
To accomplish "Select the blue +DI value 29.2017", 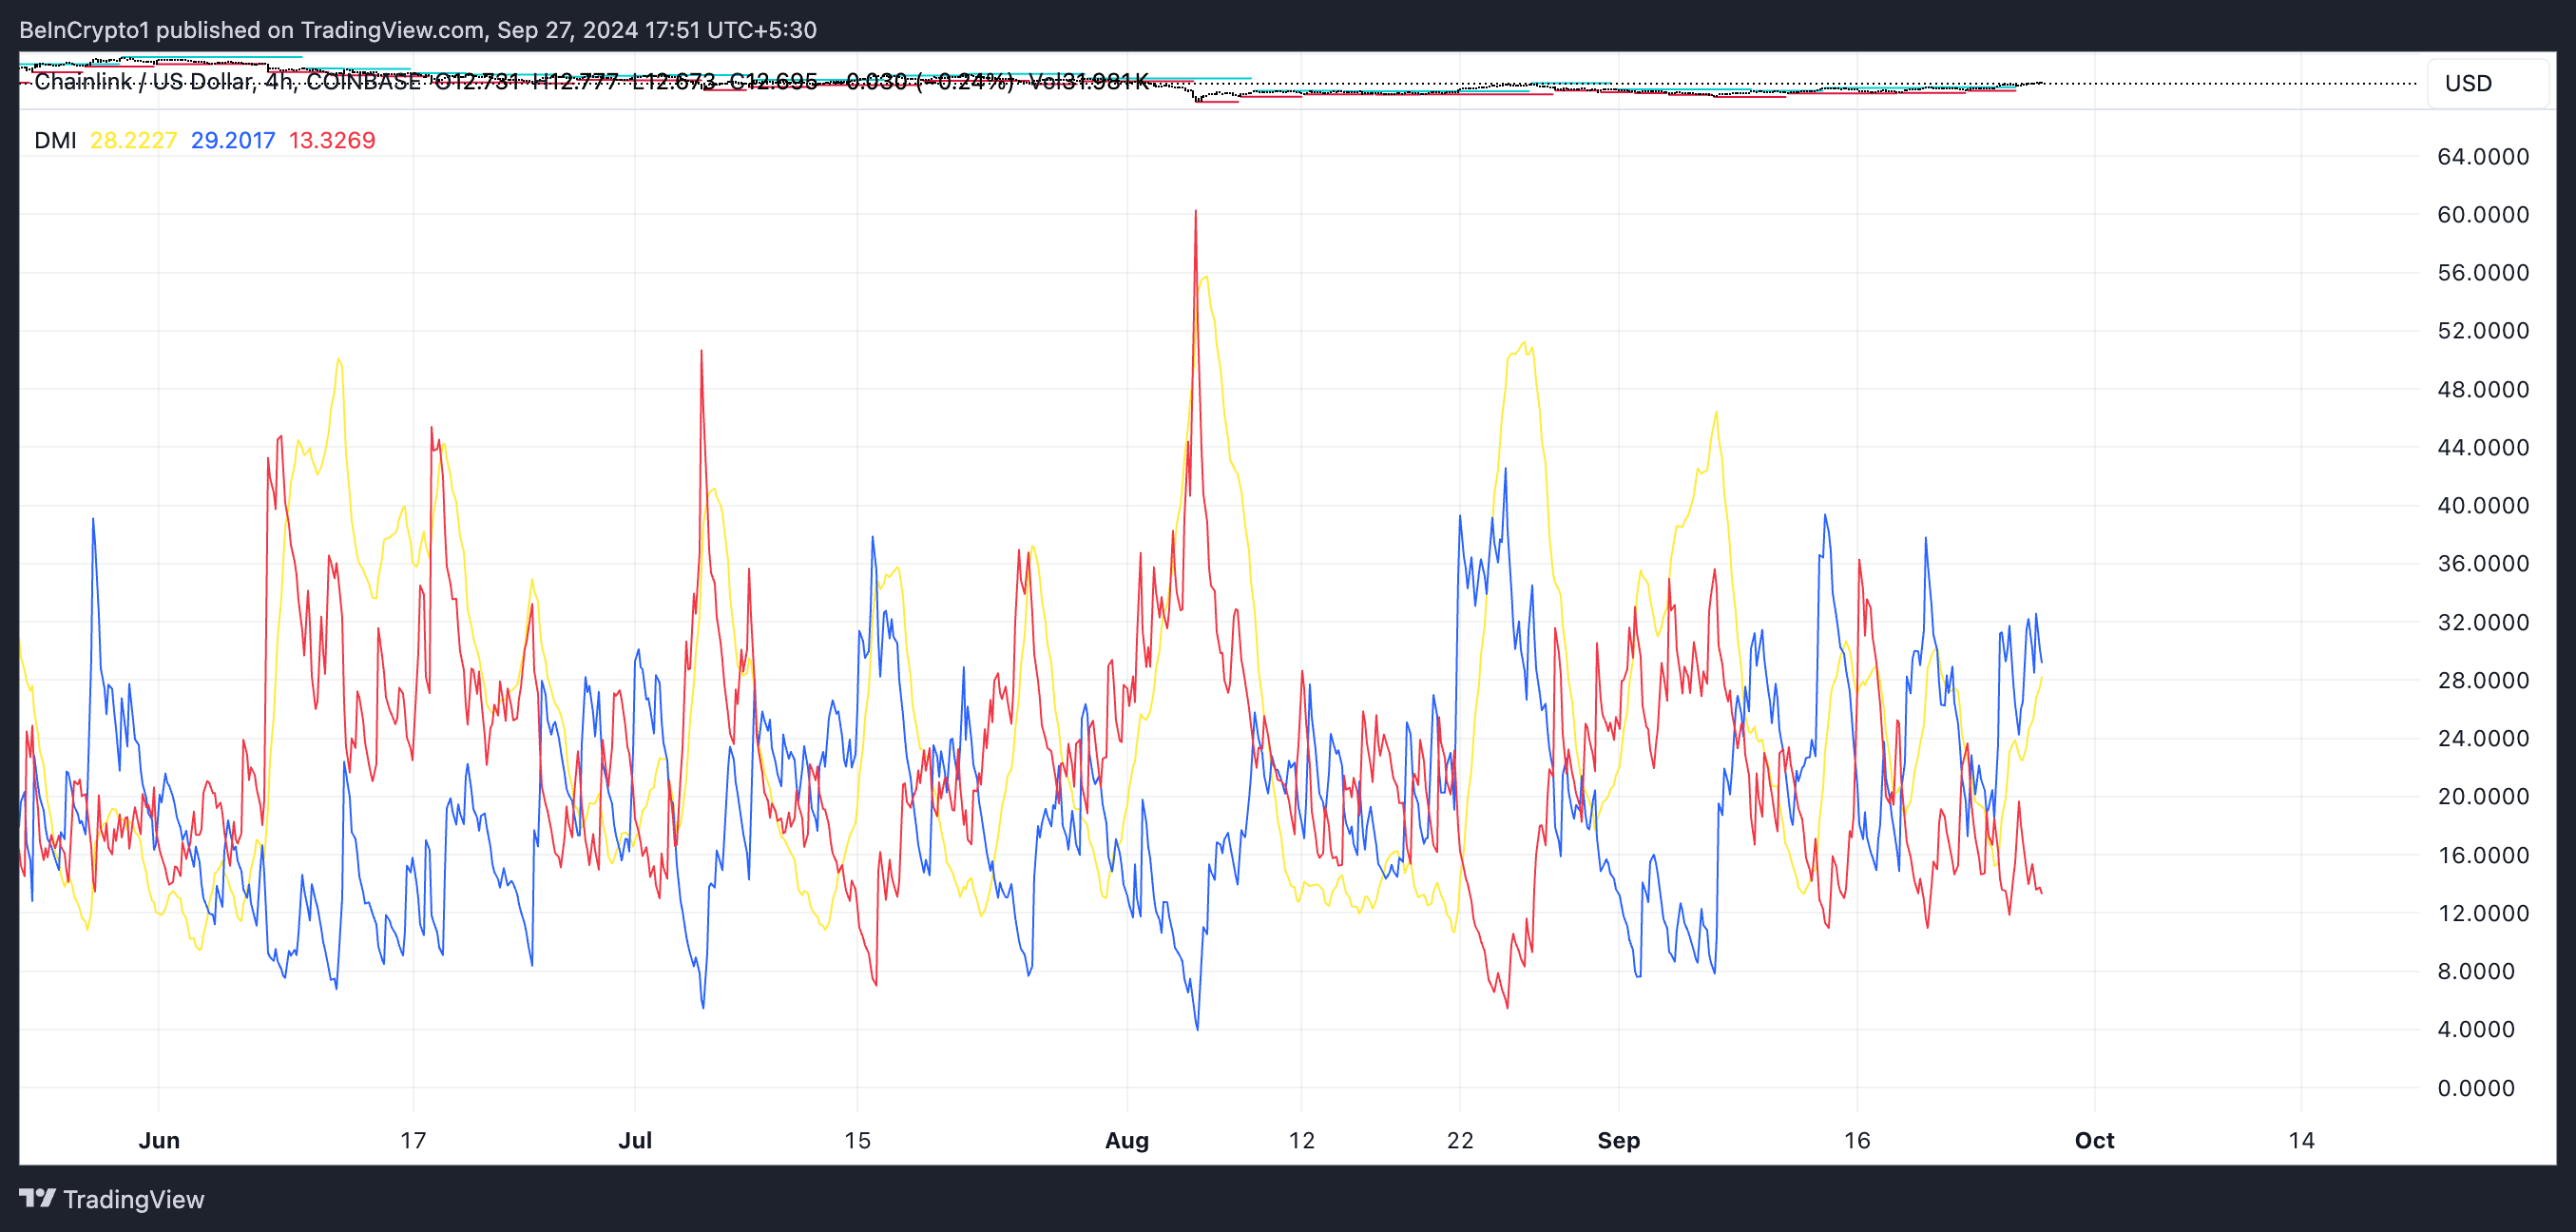I will 232,140.
